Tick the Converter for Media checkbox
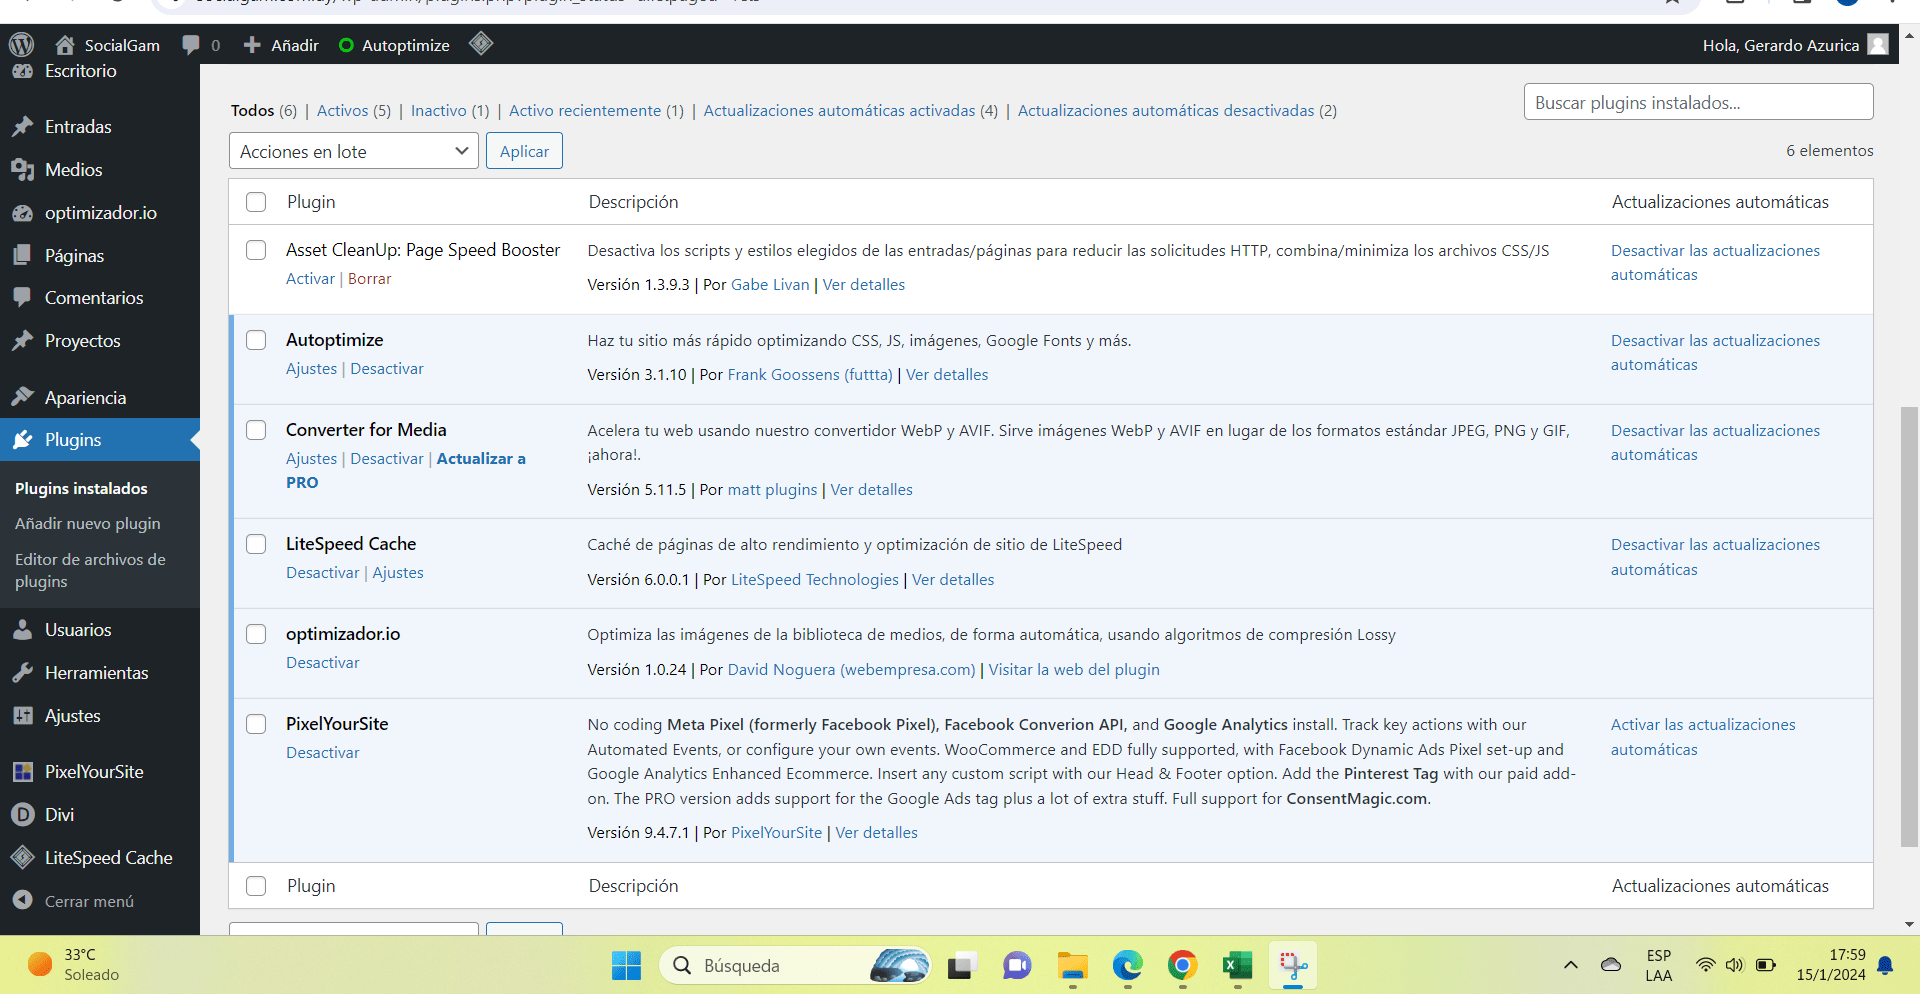This screenshot has height=994, width=1920. click(256, 430)
